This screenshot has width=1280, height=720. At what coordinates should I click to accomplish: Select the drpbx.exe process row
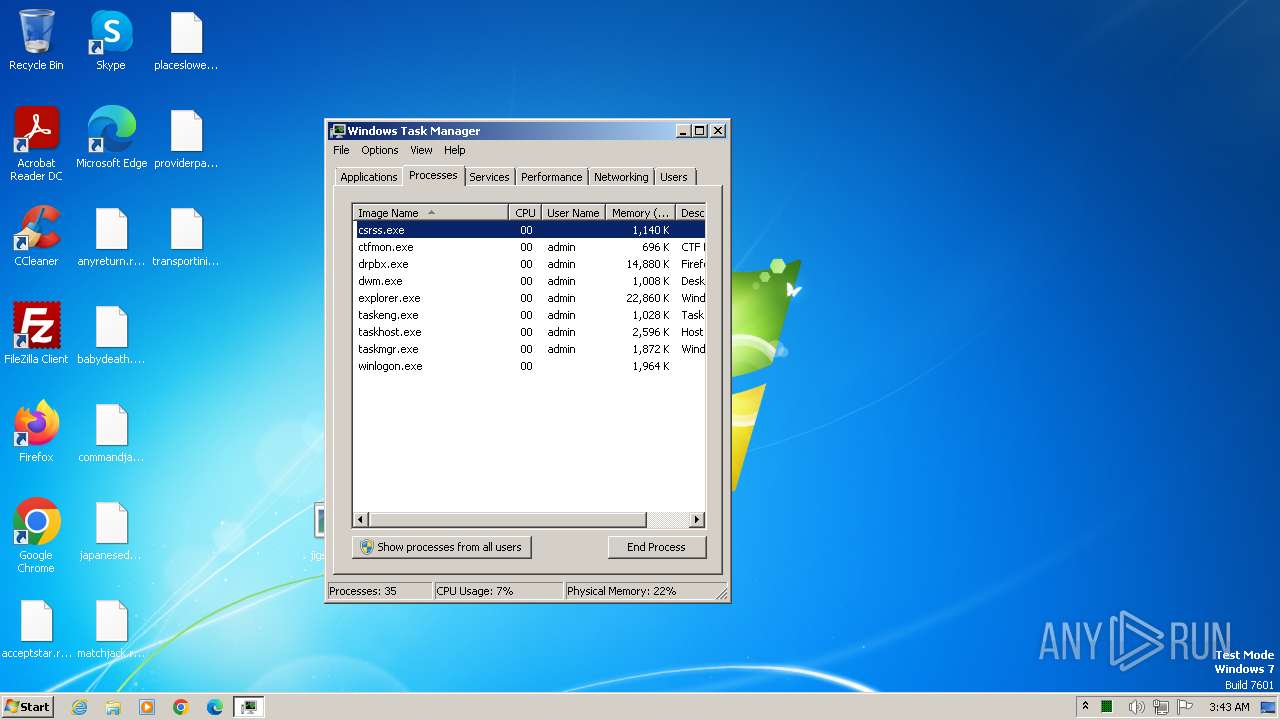(x=529, y=264)
